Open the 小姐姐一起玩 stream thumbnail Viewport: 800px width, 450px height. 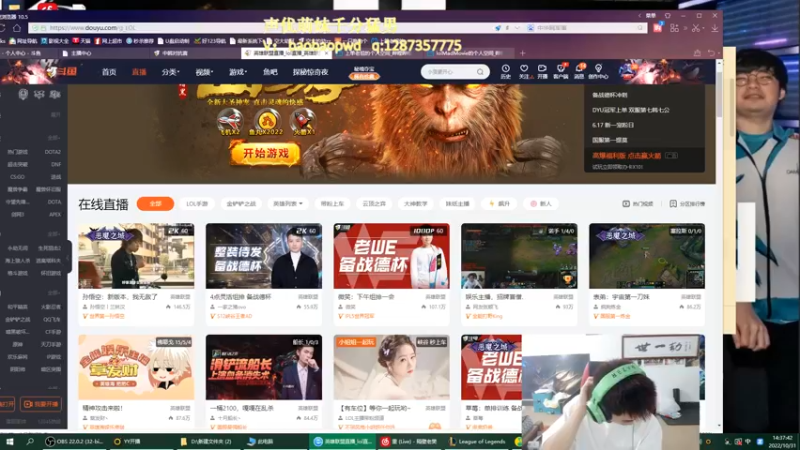click(x=391, y=367)
